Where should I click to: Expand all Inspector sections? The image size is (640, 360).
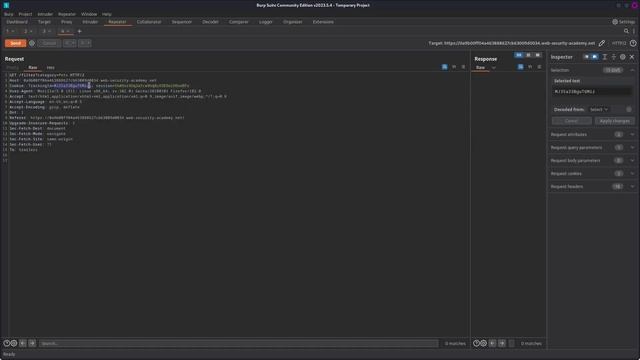click(x=604, y=57)
